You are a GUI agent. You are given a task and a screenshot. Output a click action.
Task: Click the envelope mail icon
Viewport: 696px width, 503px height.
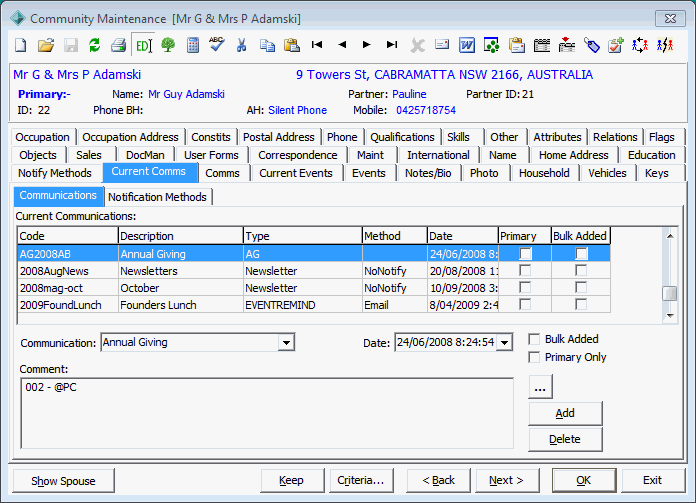tap(442, 44)
